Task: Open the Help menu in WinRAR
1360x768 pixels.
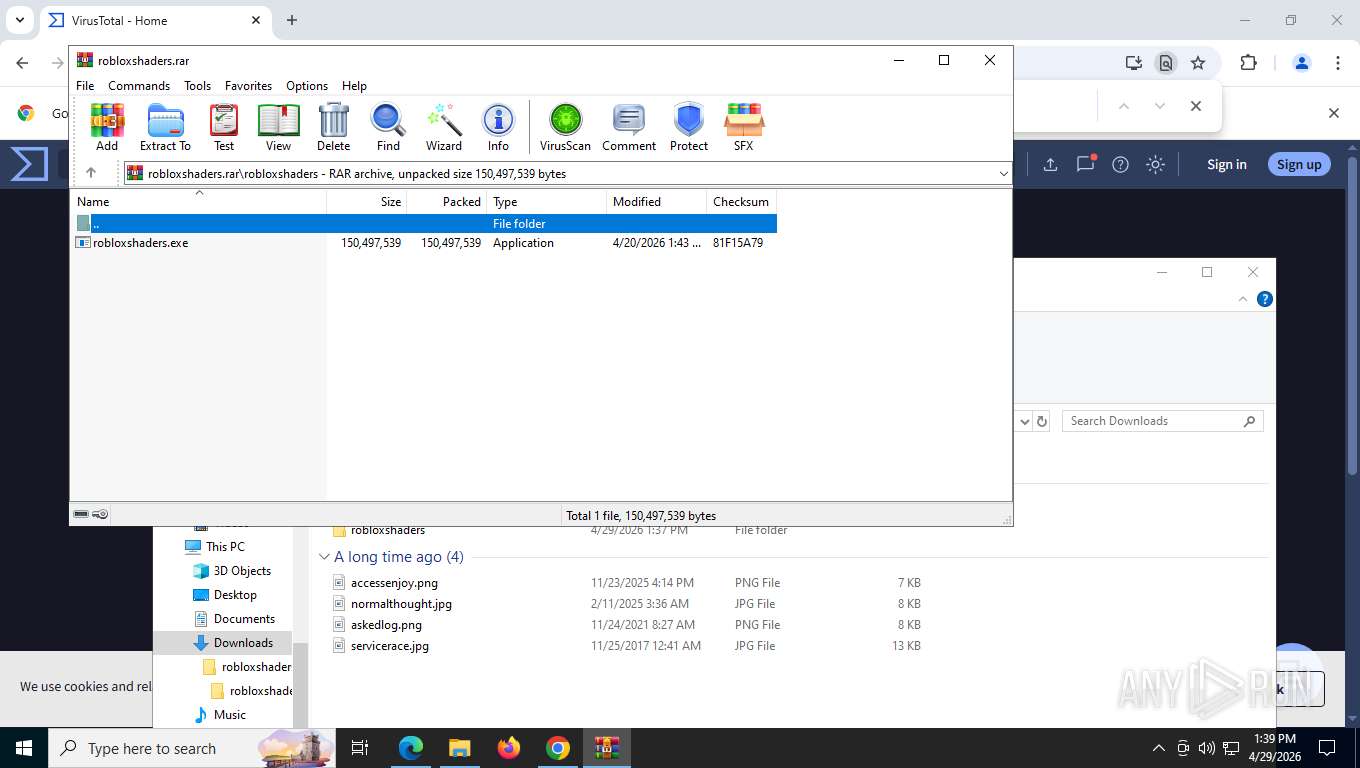Action: 354,86
